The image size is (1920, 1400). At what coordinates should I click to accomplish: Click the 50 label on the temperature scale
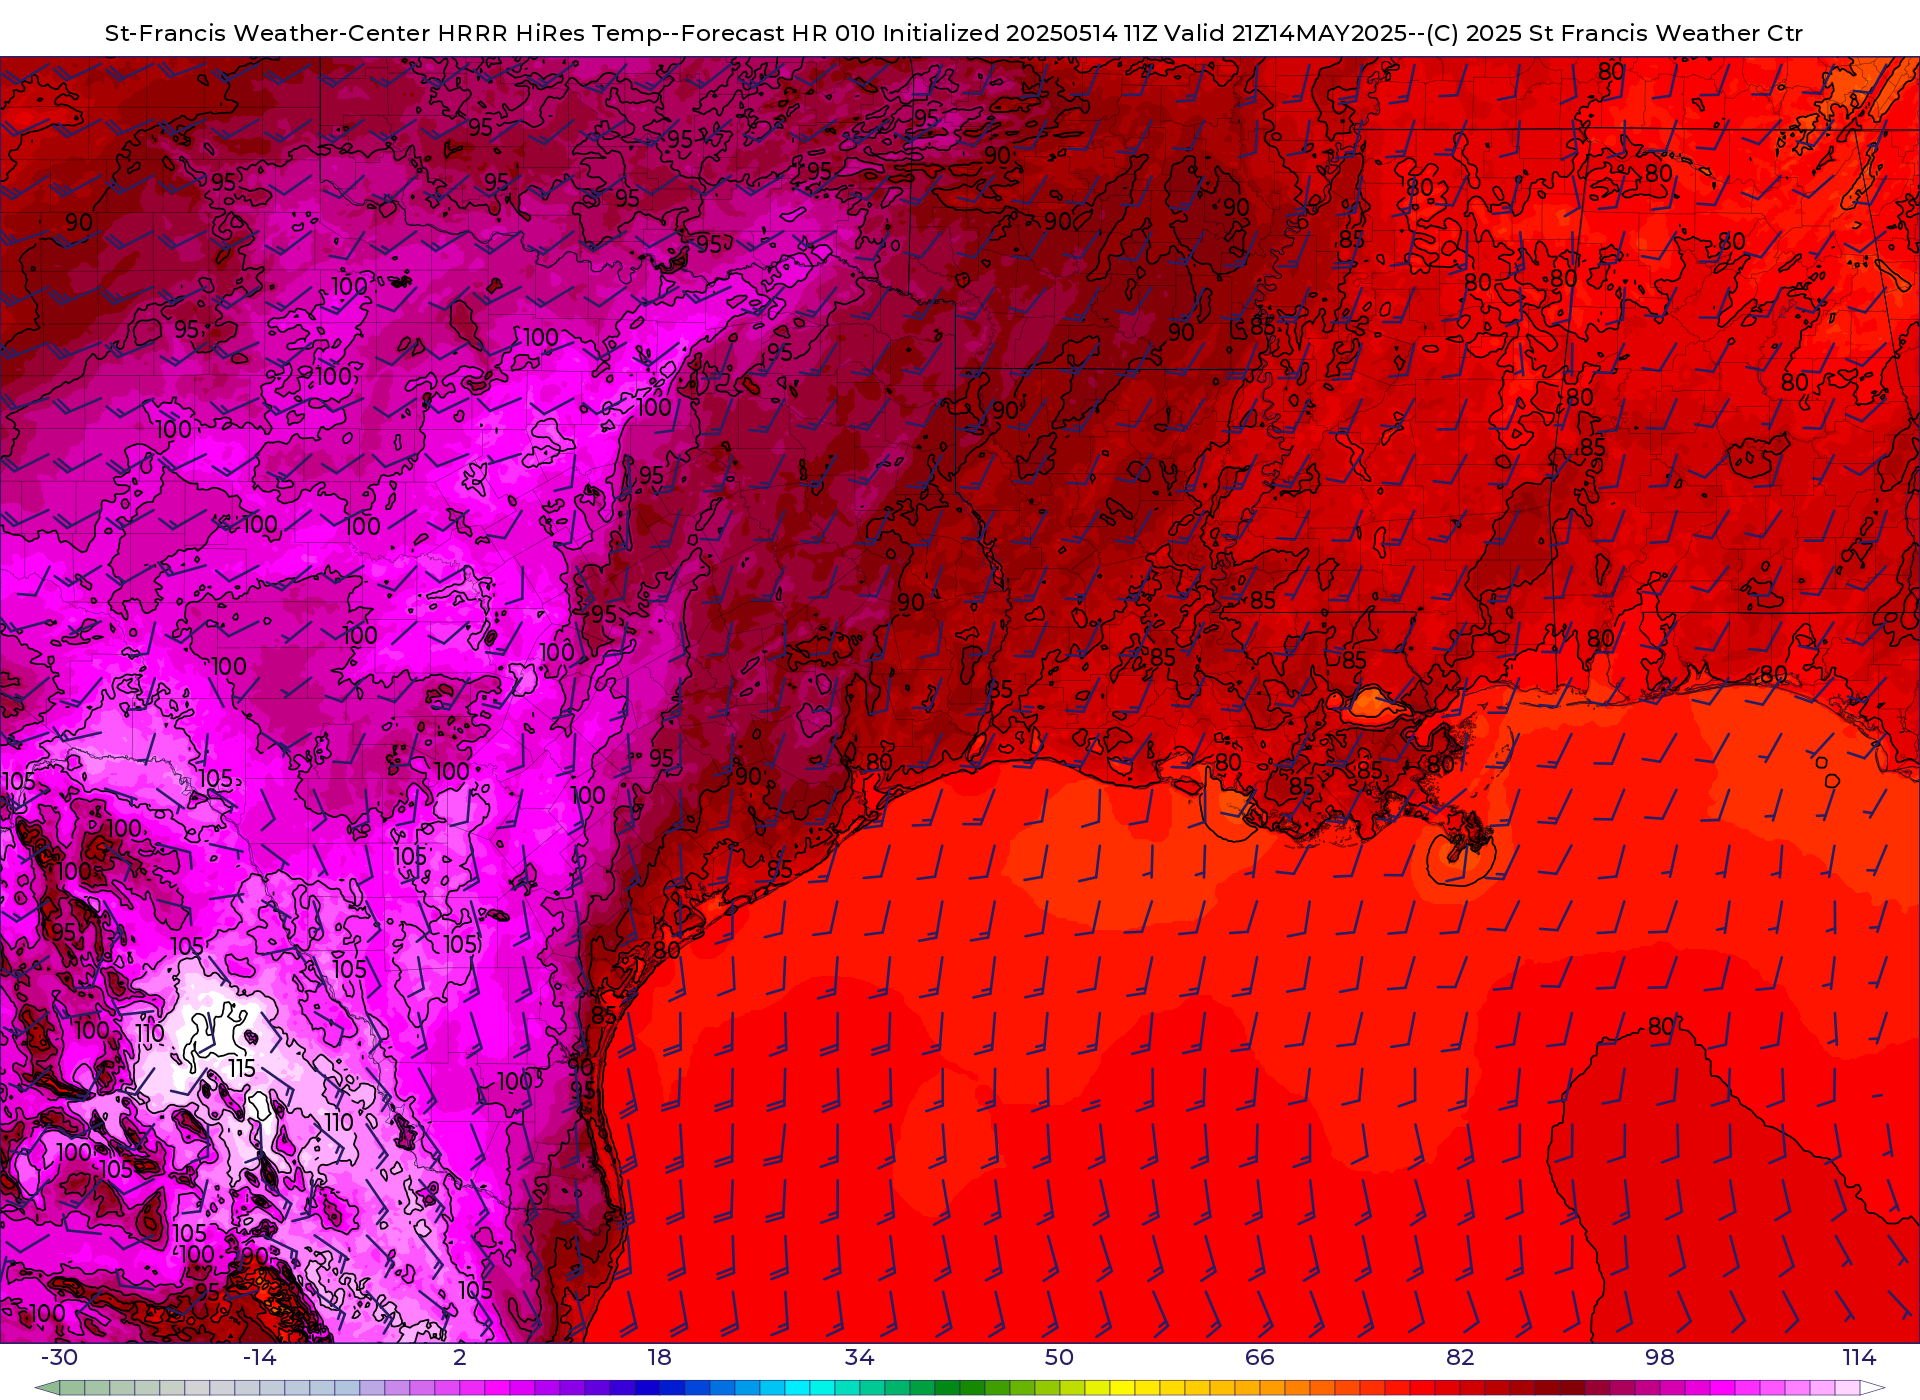(1060, 1357)
